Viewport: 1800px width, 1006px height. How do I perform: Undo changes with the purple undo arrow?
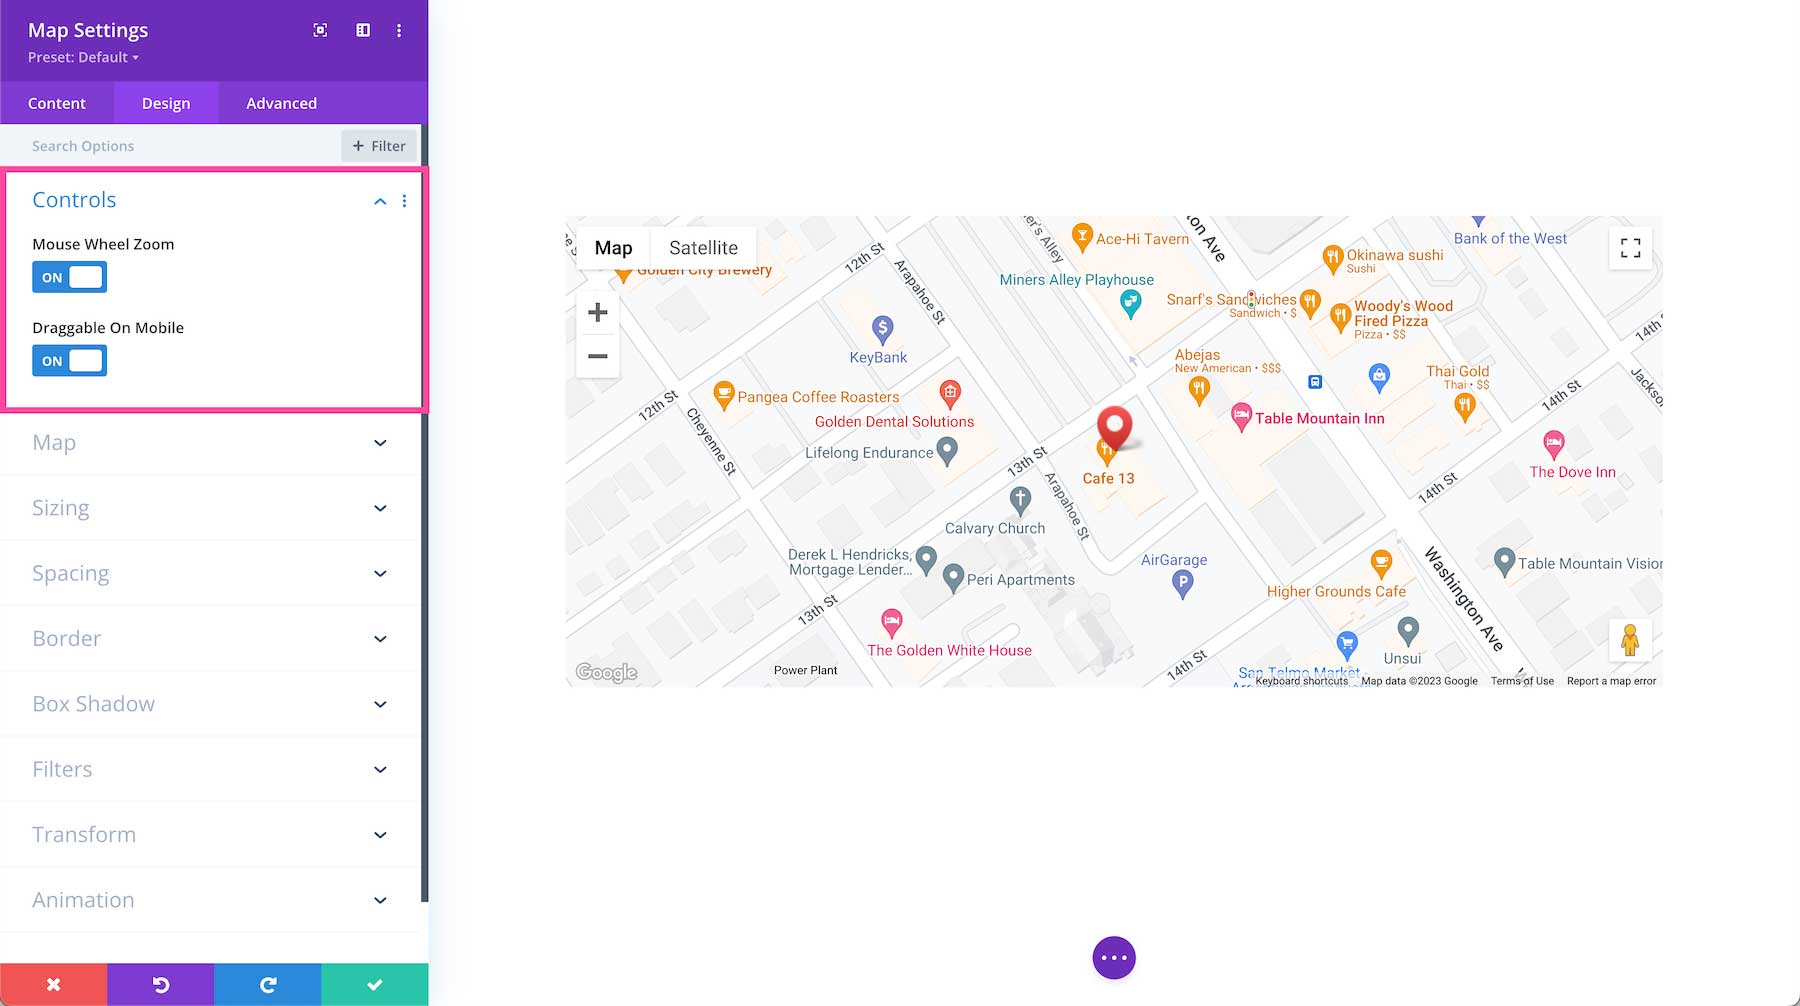(160, 984)
